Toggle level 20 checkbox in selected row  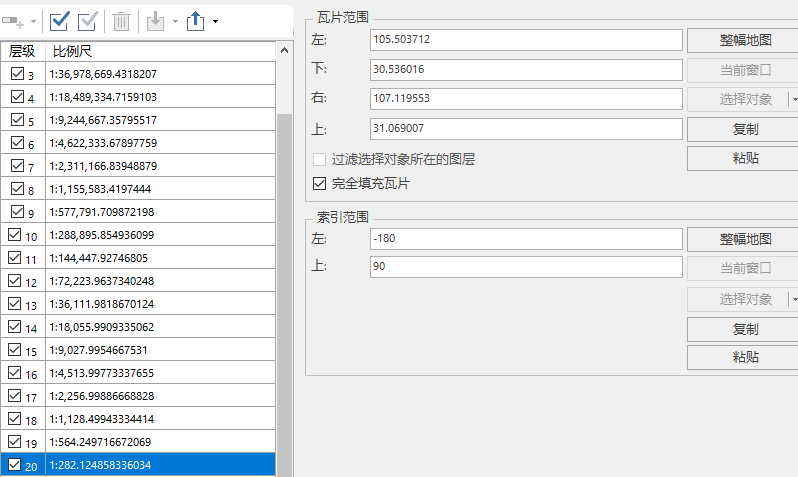[x=14, y=464]
